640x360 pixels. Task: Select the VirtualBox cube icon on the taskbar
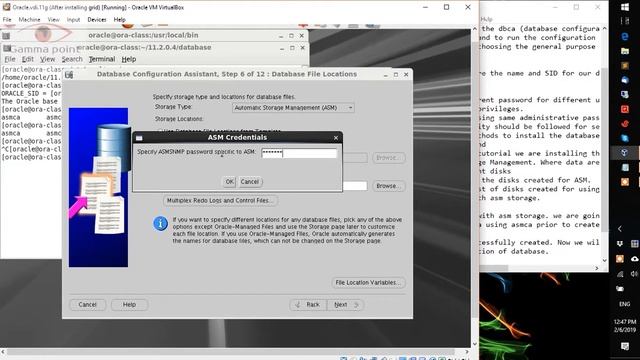click(624, 153)
